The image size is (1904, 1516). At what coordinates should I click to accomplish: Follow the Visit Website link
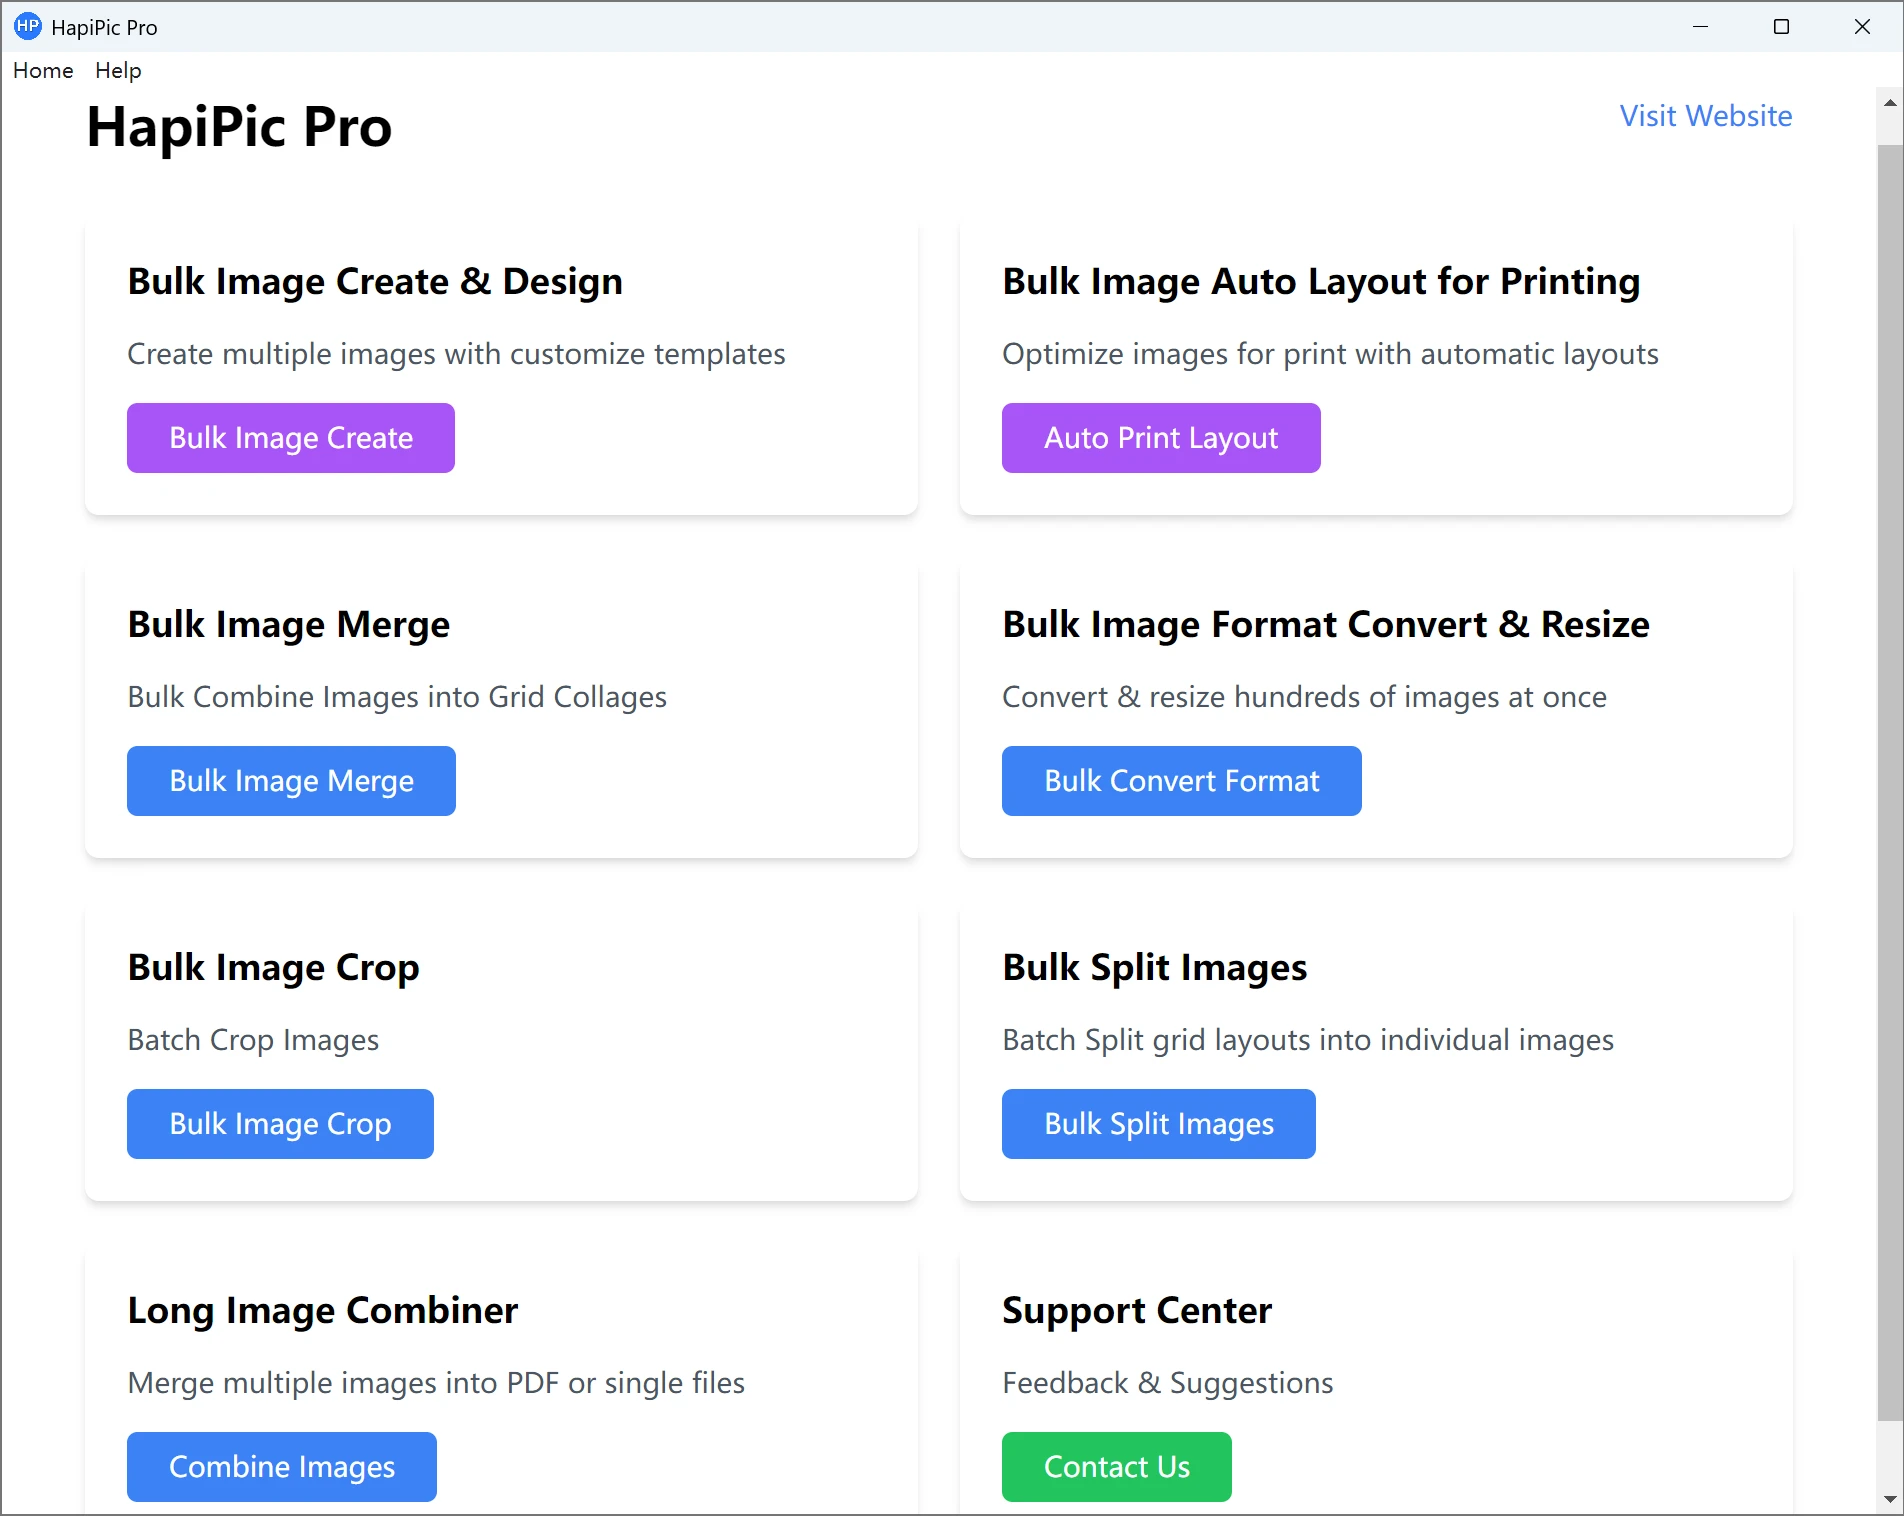click(x=1706, y=116)
